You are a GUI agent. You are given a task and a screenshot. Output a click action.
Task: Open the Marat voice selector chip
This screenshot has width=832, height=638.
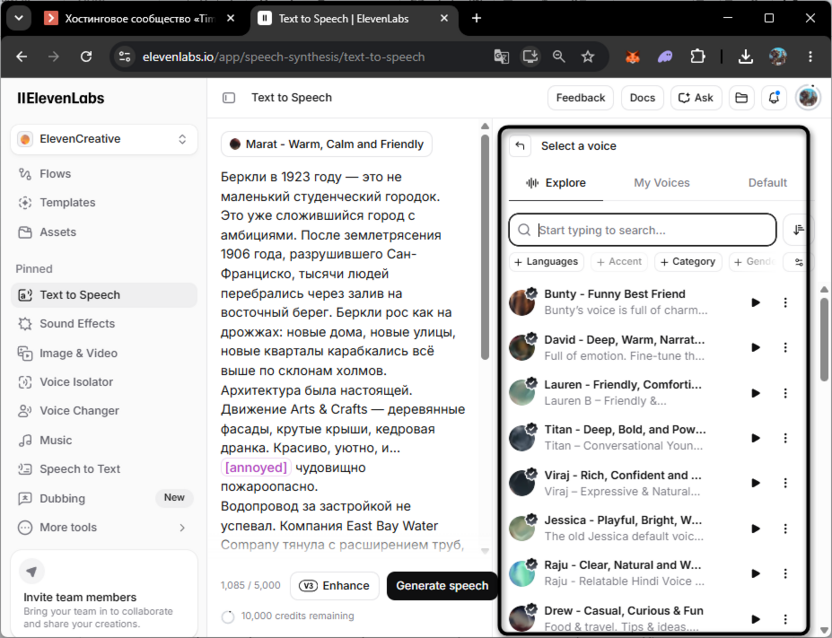tap(326, 144)
